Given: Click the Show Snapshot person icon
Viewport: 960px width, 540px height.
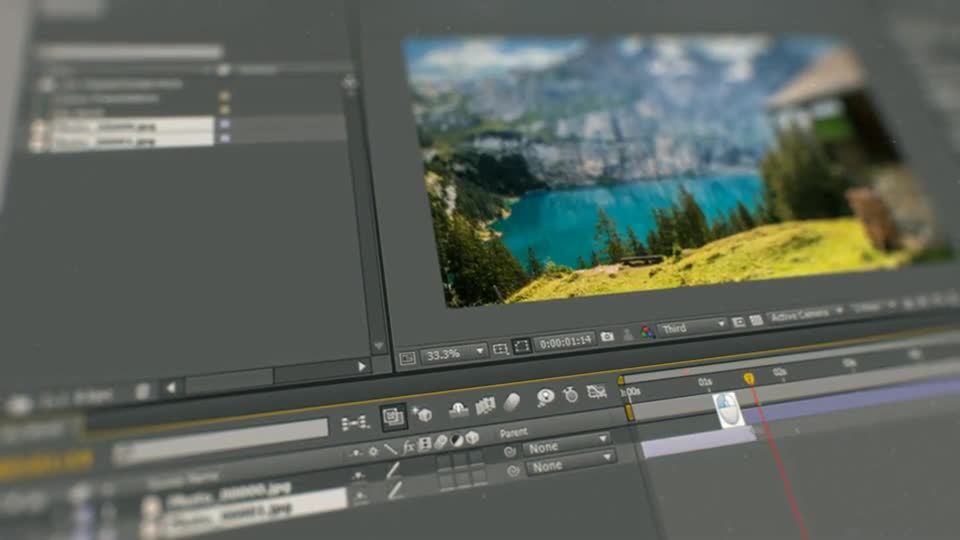Looking at the screenshot, I should tap(628, 334).
